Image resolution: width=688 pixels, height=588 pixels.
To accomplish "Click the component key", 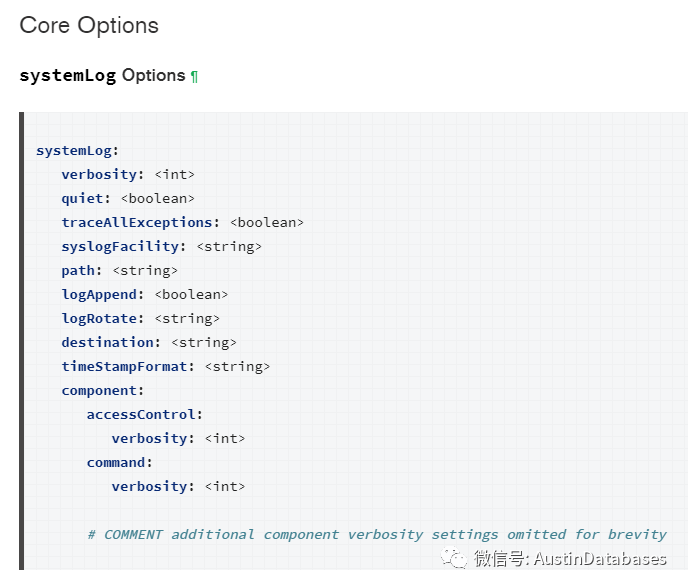I will pyautogui.click(x=103, y=391).
